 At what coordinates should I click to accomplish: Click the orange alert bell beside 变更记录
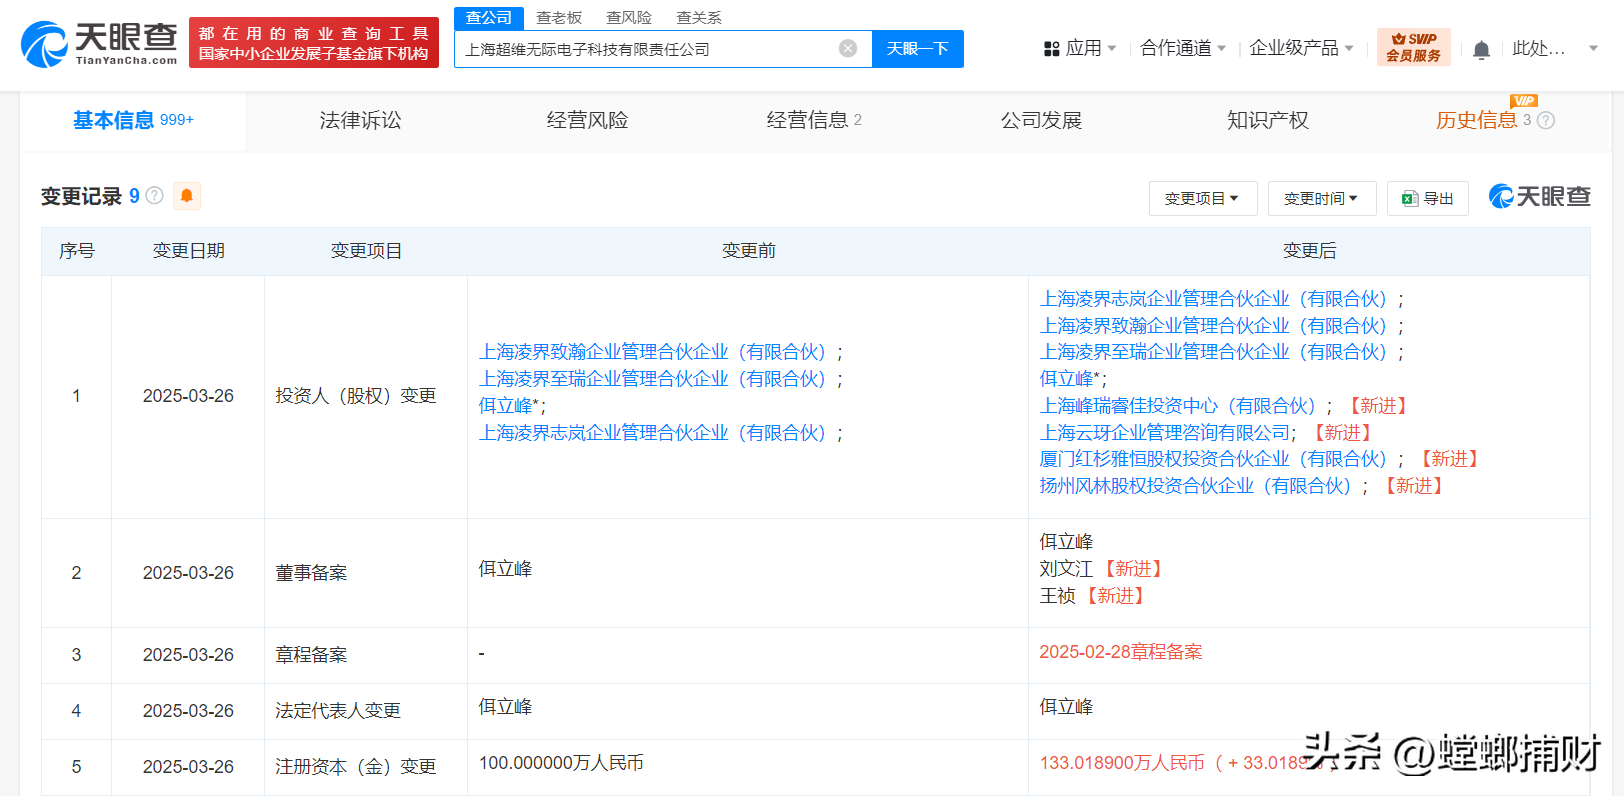[187, 196]
